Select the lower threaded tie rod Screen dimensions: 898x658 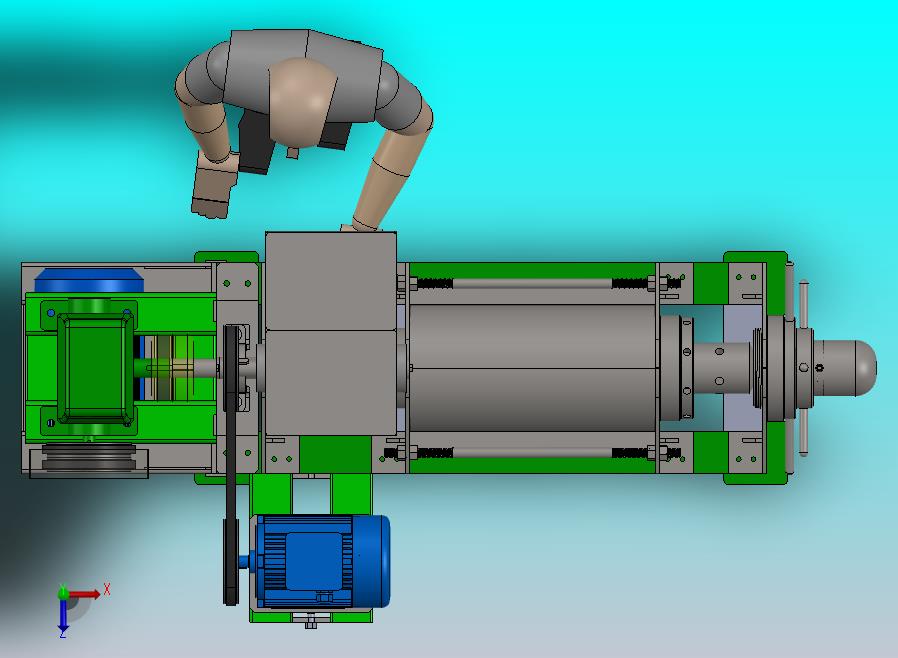point(533,453)
